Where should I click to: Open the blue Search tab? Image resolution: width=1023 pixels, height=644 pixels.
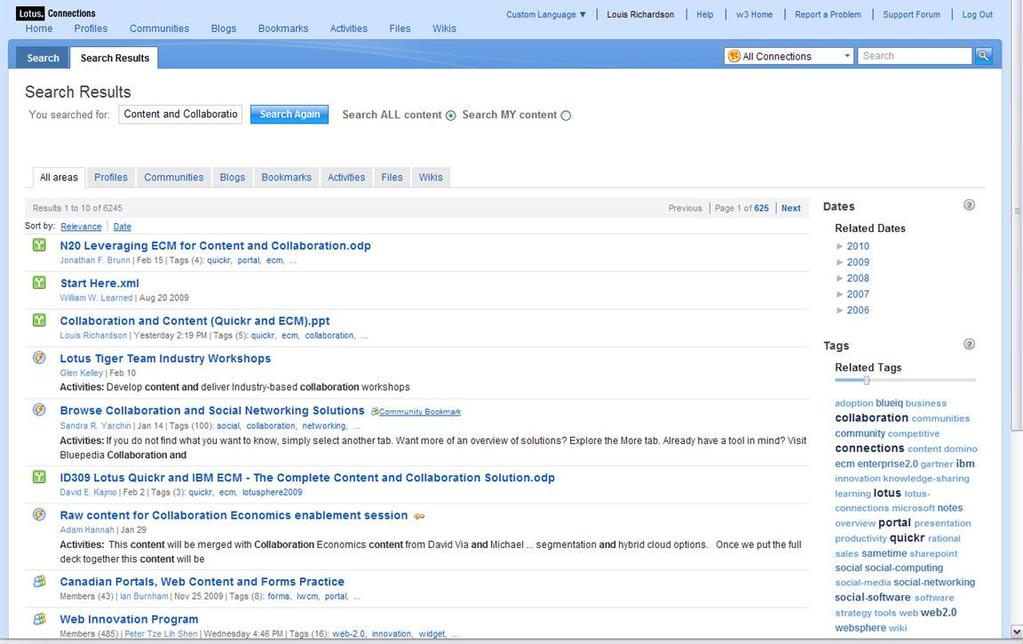tap(43, 58)
